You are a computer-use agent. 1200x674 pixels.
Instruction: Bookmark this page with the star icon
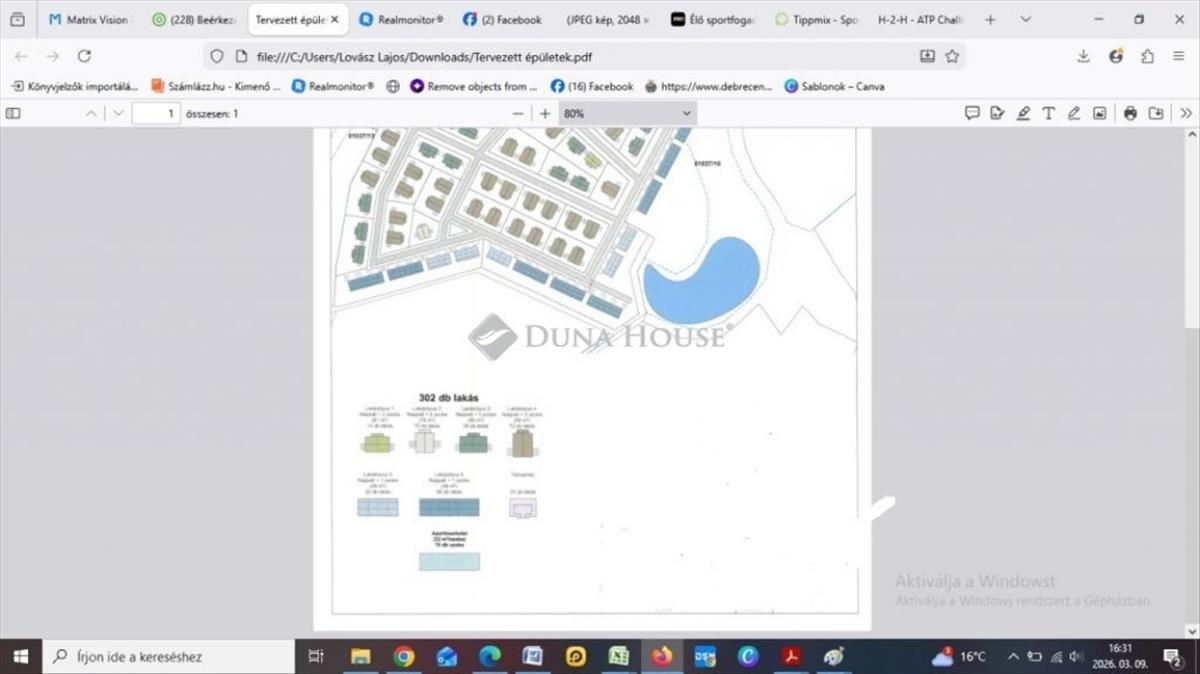952,56
